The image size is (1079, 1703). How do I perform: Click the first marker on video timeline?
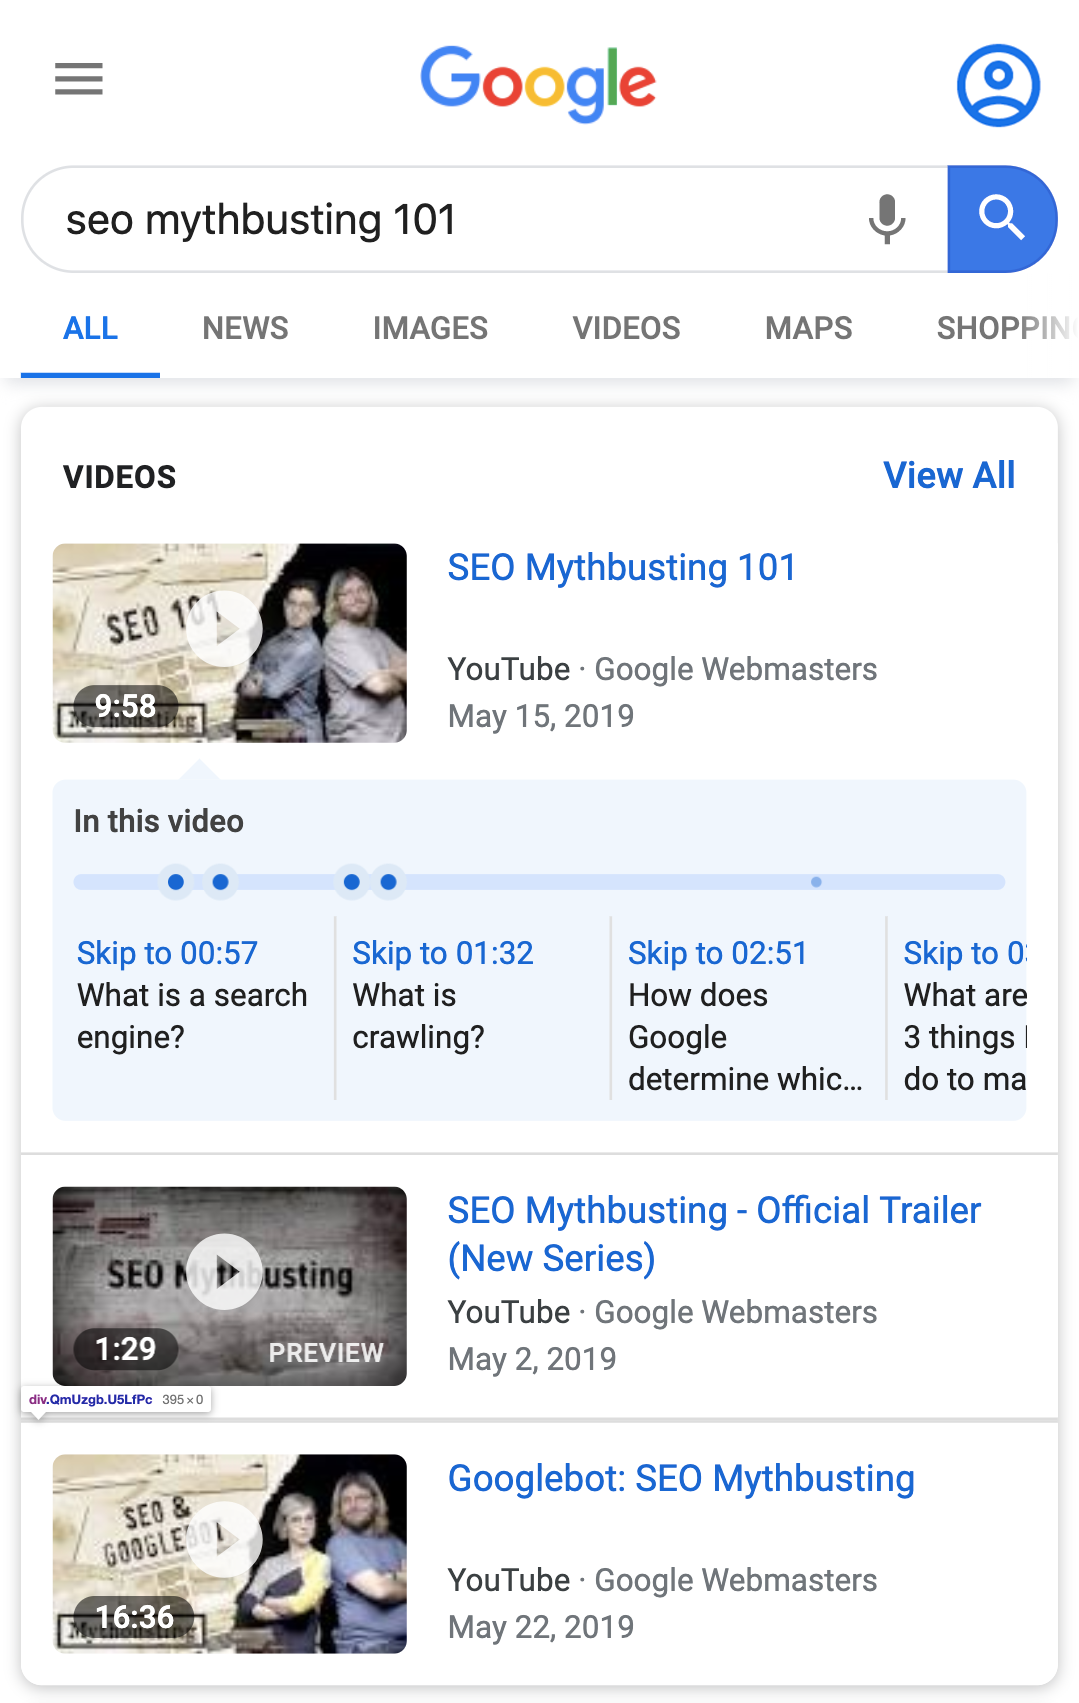pyautogui.click(x=176, y=882)
